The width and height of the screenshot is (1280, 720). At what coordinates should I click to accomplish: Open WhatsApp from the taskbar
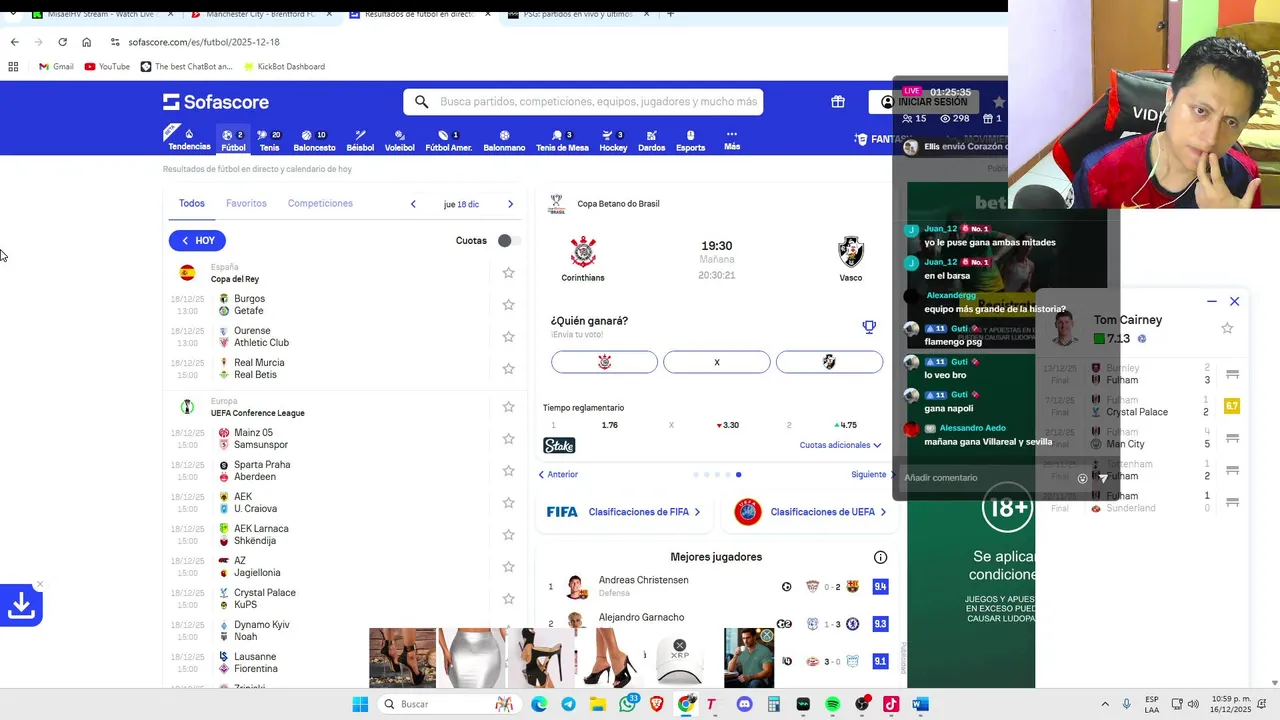pyautogui.click(x=628, y=704)
